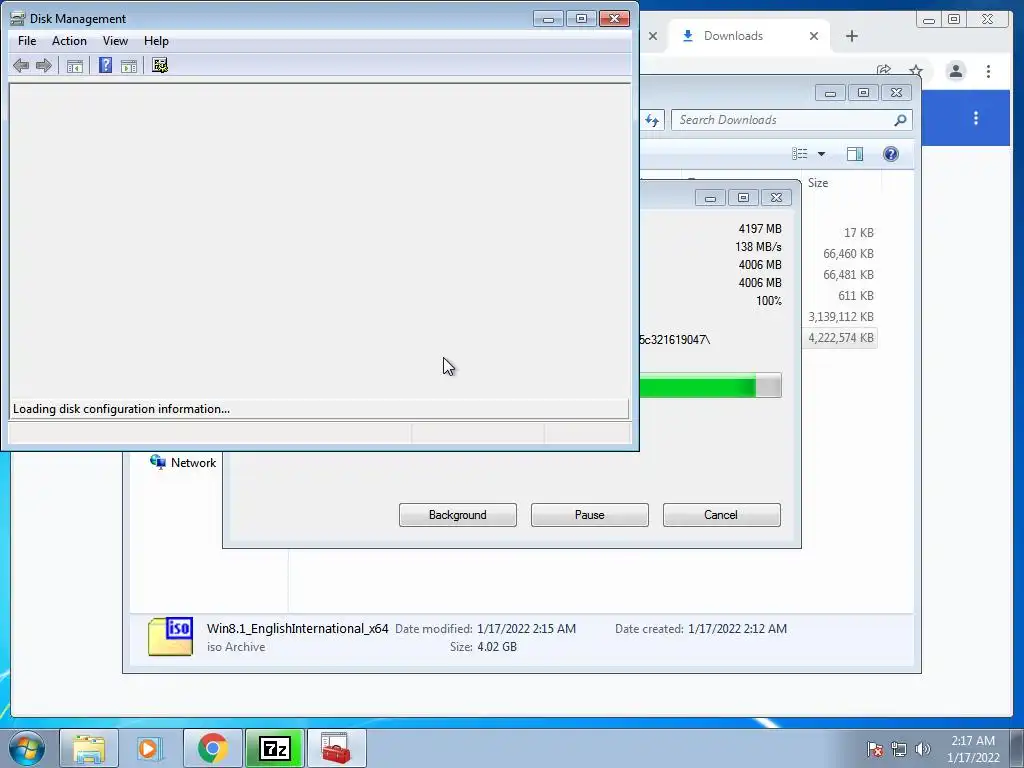Click the Size column header in Explorer
This screenshot has height=768, width=1024.
coord(818,183)
